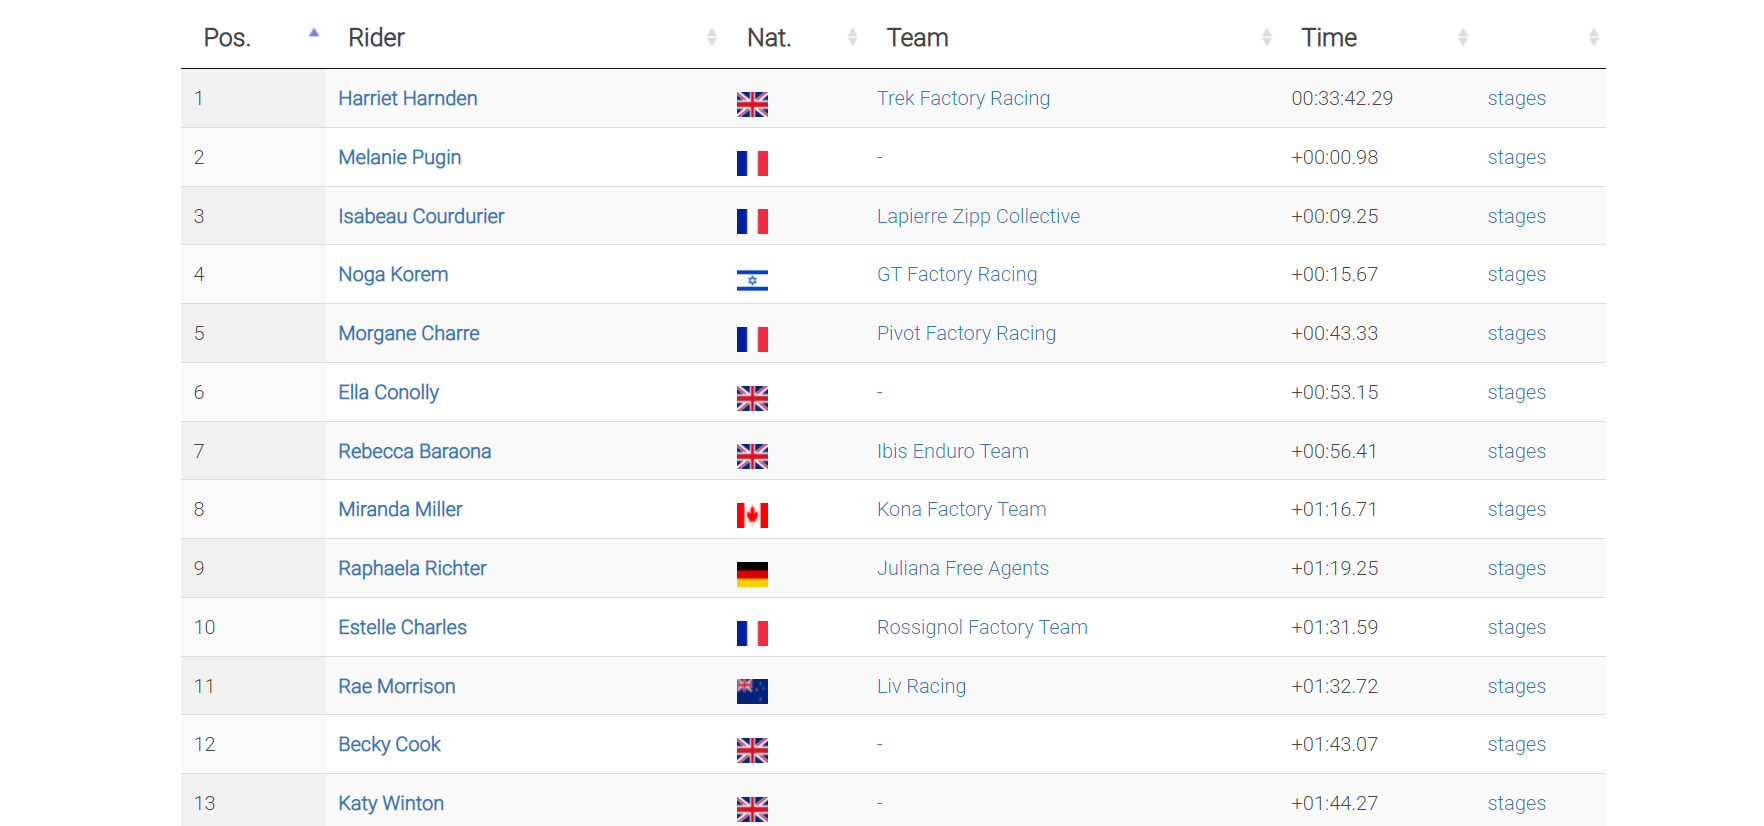
Task: Click the UK flag next to Becky Cook
Action: click(752, 750)
